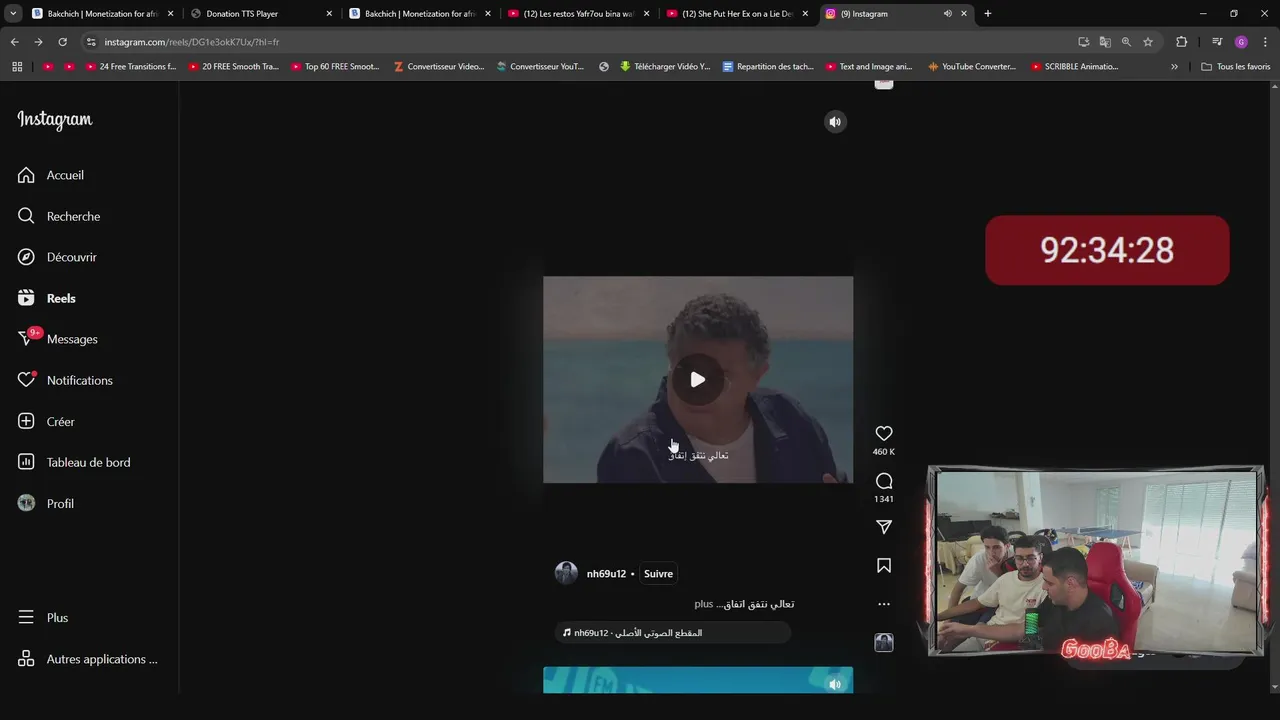Click the address bar URL

pos(192,42)
